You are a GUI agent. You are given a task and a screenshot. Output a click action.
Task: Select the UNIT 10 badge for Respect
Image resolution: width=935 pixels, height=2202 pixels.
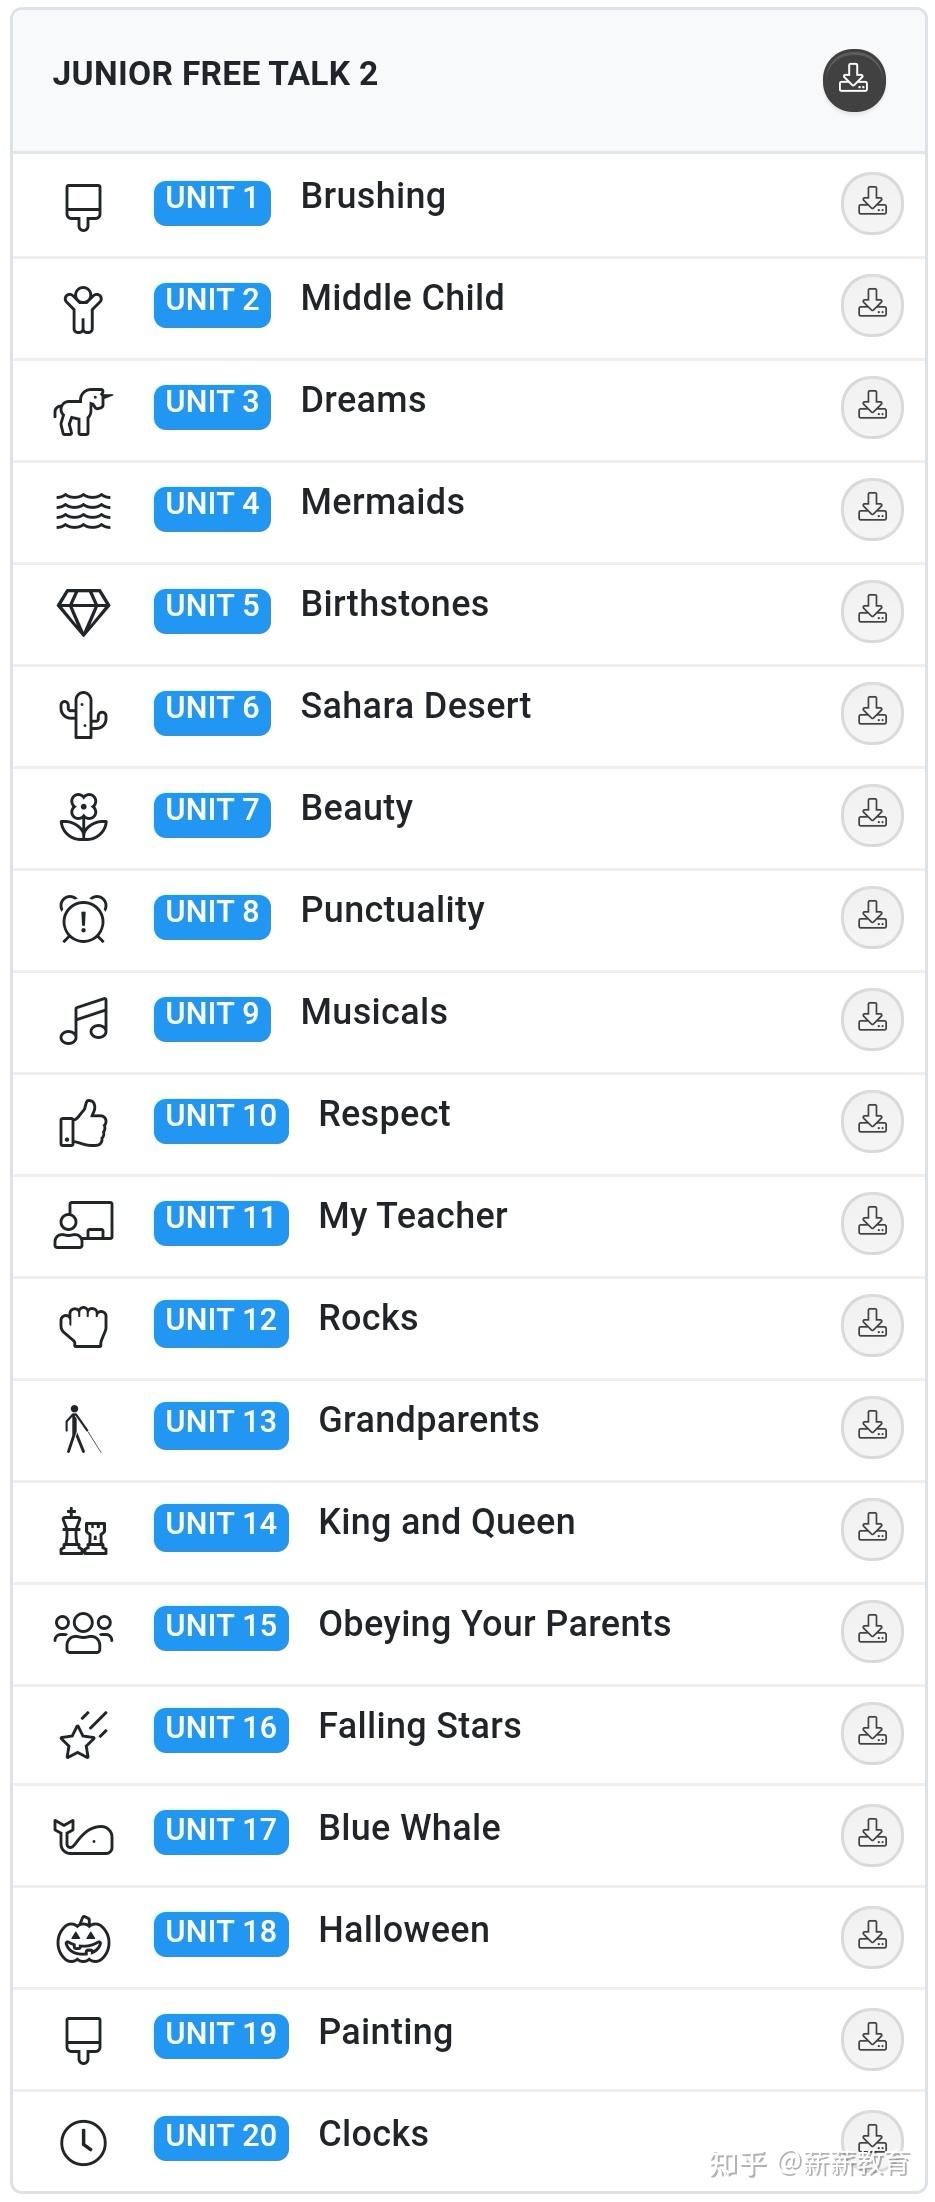pyautogui.click(x=221, y=1117)
